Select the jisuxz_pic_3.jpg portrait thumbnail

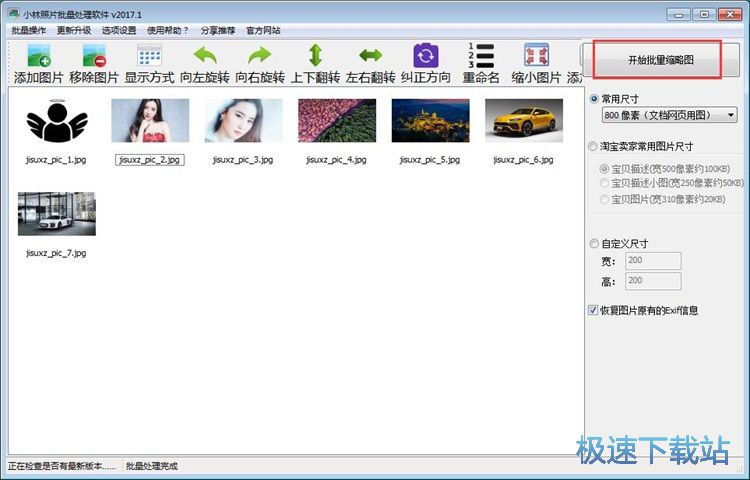[x=243, y=120]
